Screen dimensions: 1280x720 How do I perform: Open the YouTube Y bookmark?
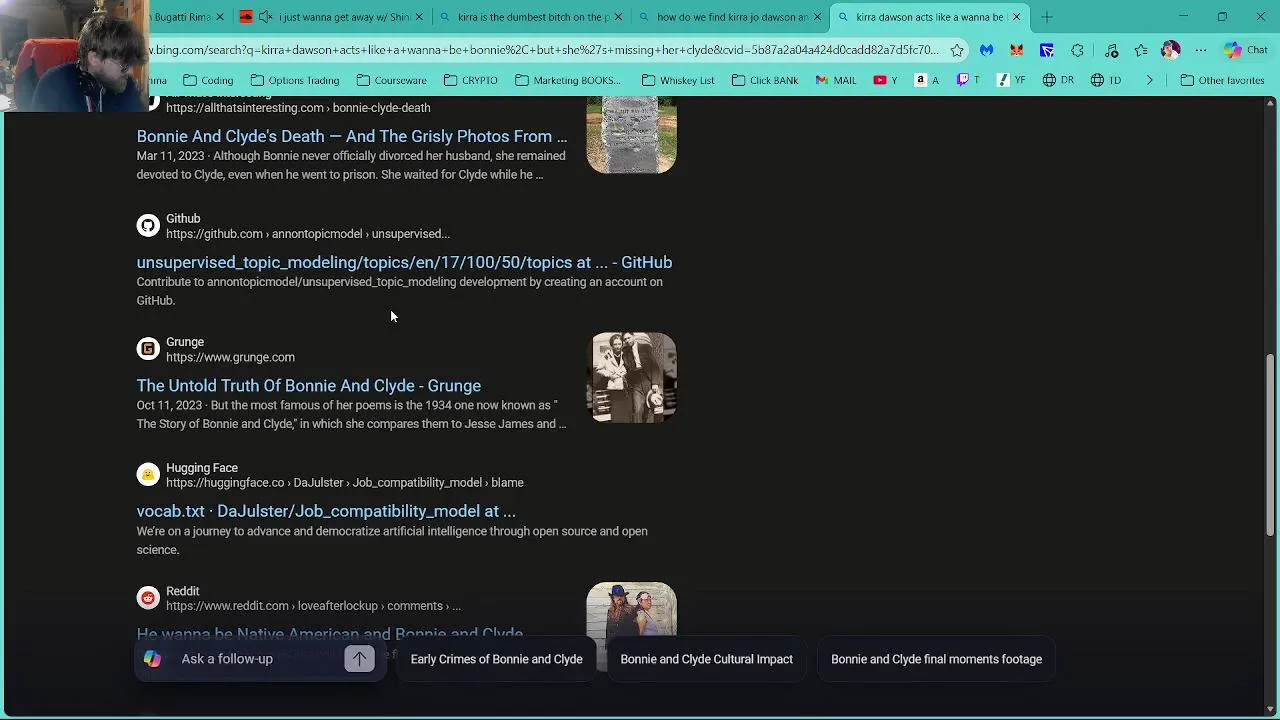coord(886,80)
